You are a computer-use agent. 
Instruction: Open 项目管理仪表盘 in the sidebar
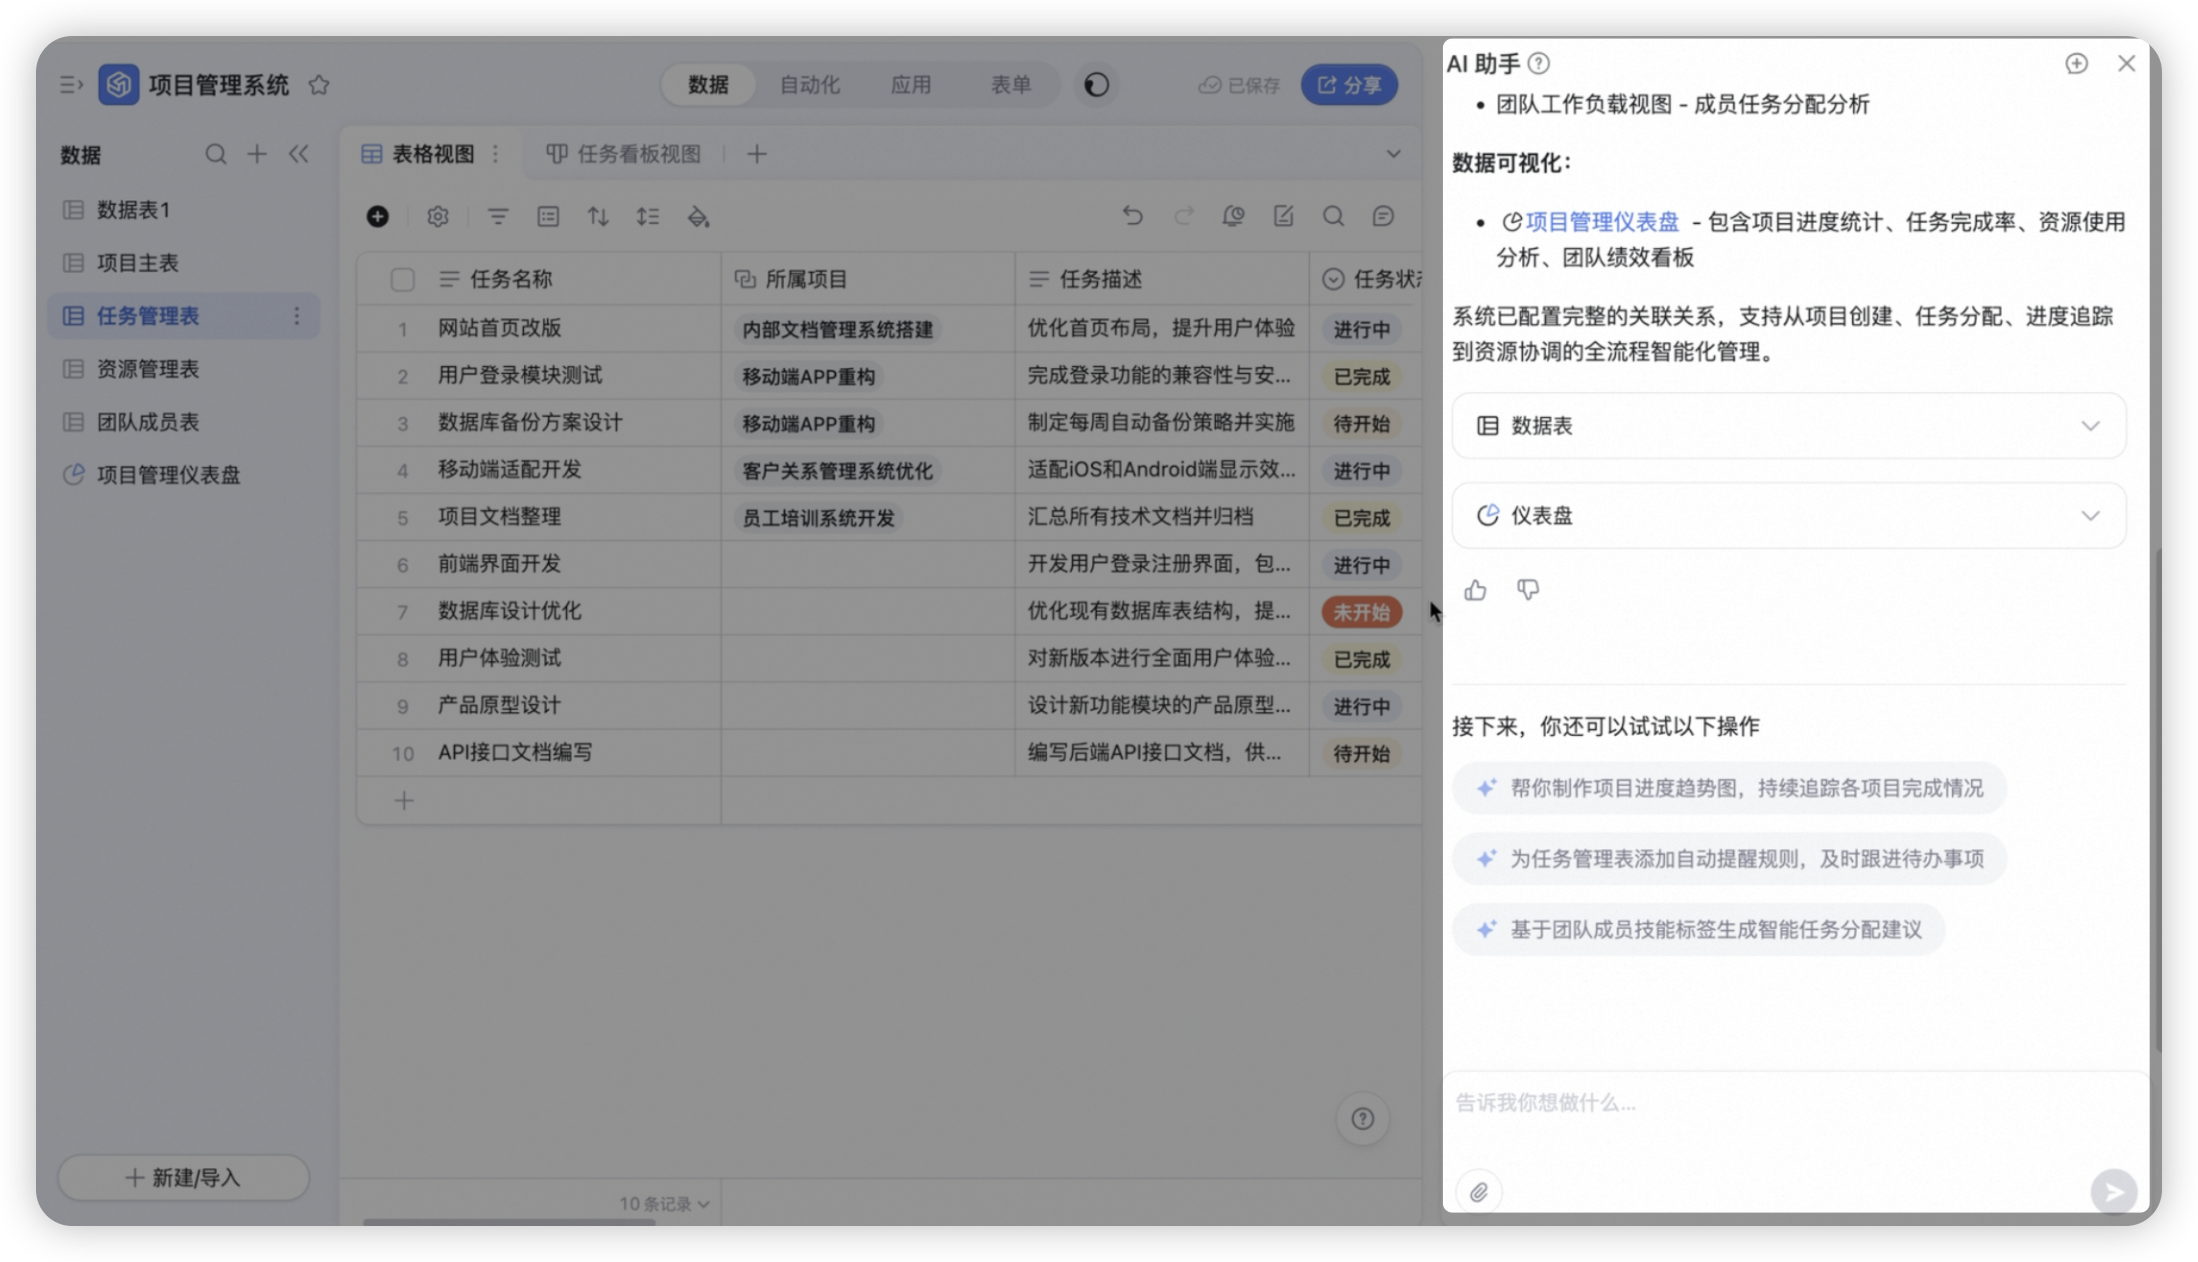pyautogui.click(x=185, y=475)
